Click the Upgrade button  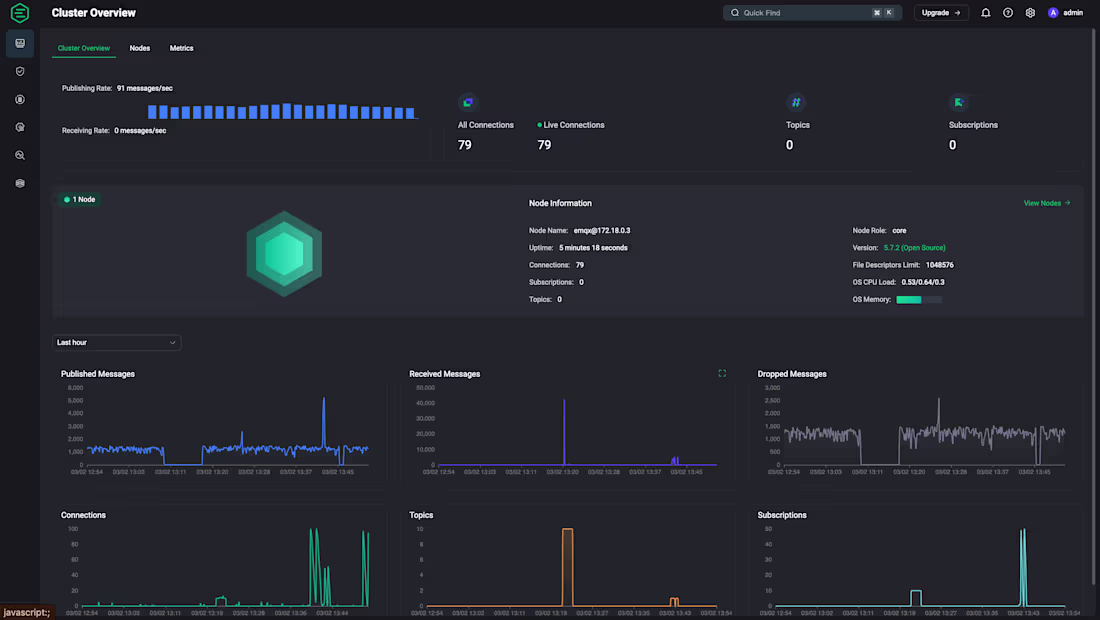(940, 12)
